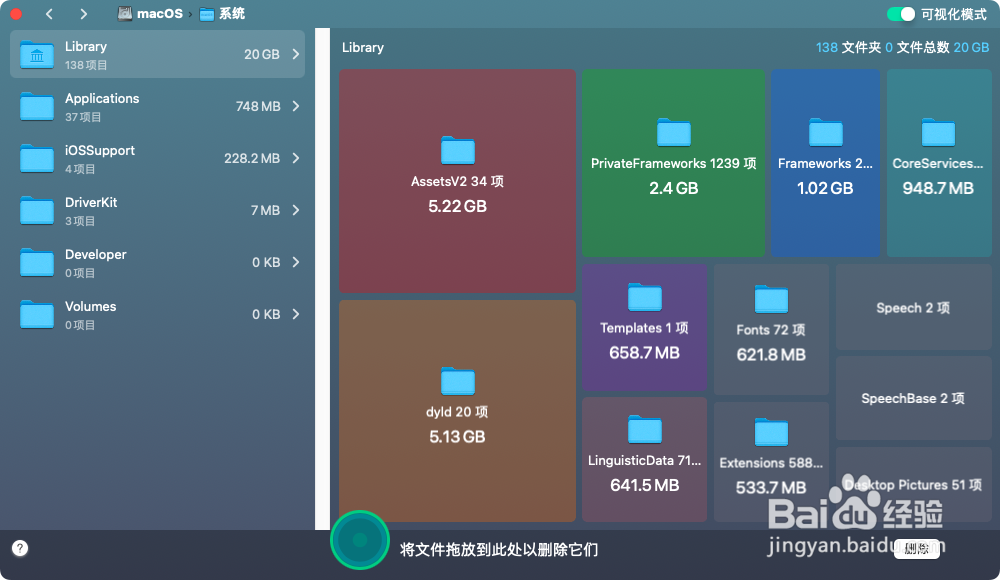Viewport: 1000px width, 580px height.
Task: Click the LinguisticData folder icon
Action: click(x=643, y=430)
